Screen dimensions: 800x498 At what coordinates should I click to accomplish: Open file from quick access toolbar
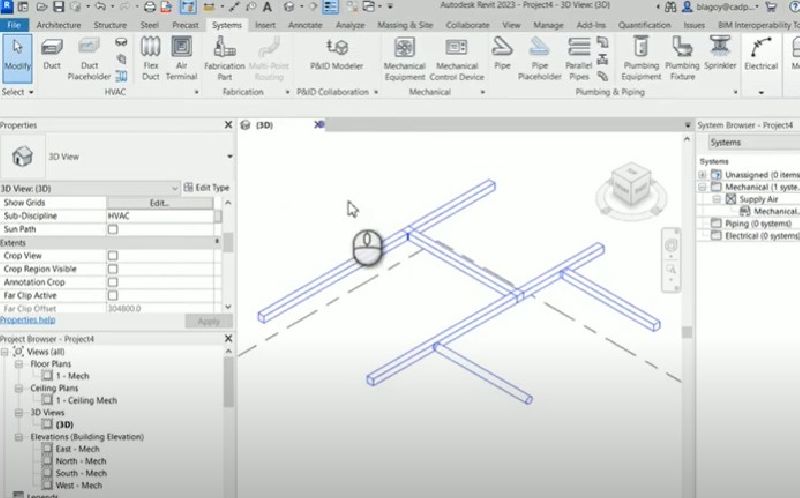pyautogui.click(x=41, y=7)
